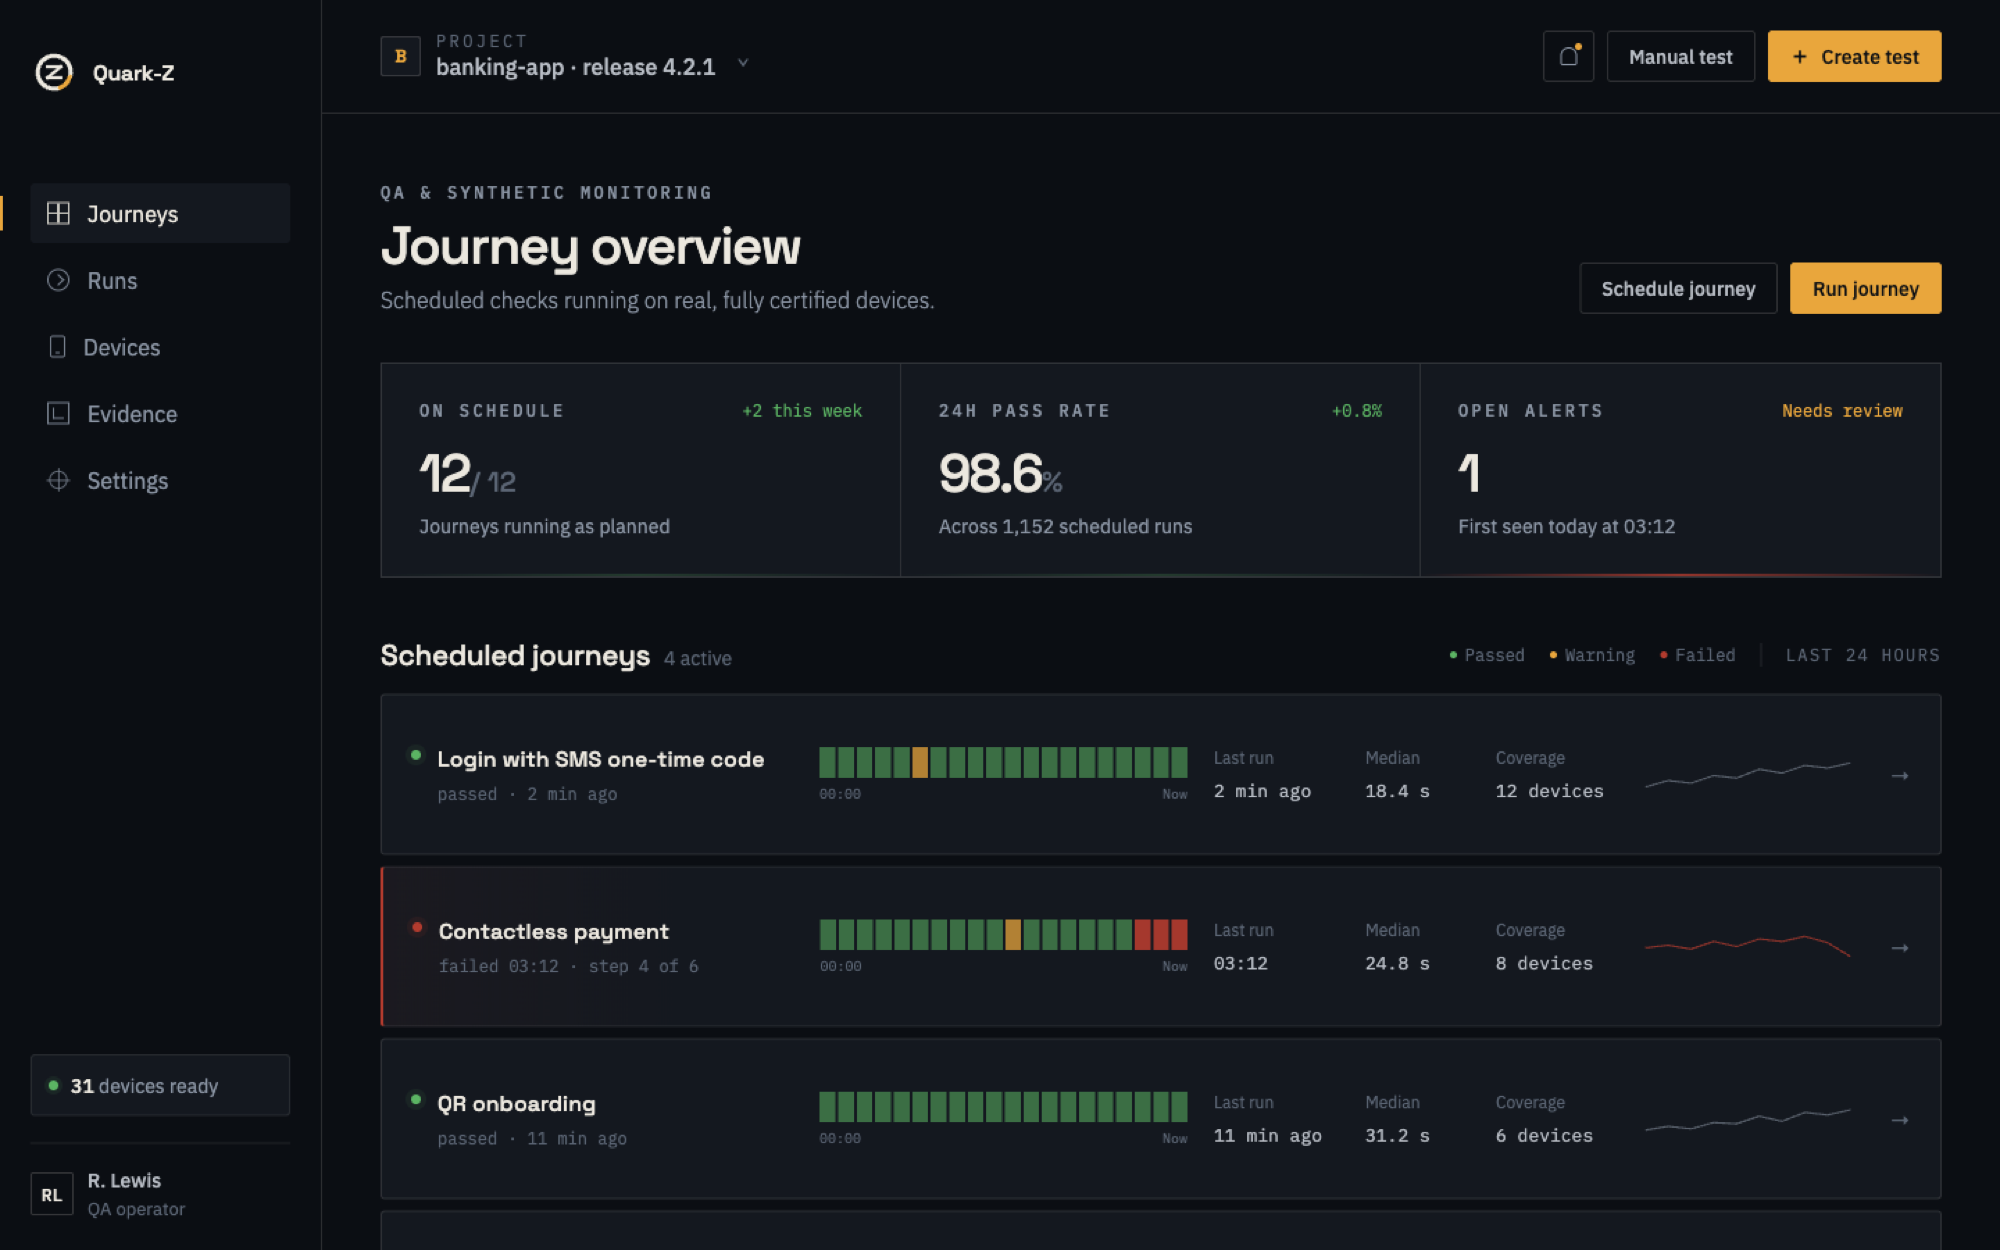Click green status dot beside Login with SMS
The height and width of the screenshot is (1250, 2000).
(x=415, y=755)
